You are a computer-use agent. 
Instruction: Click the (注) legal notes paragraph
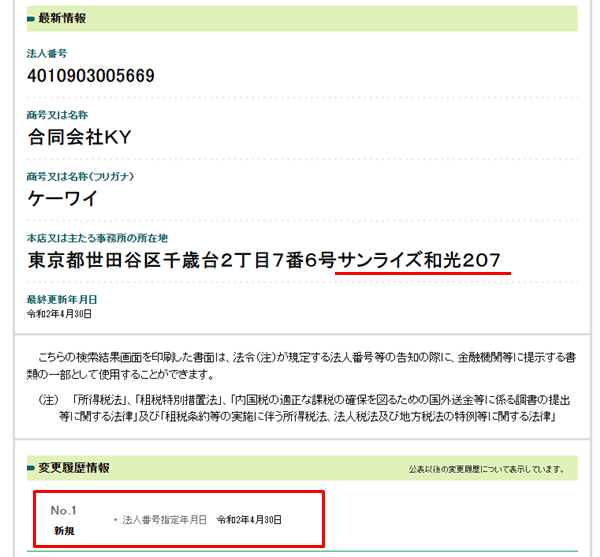point(305,408)
